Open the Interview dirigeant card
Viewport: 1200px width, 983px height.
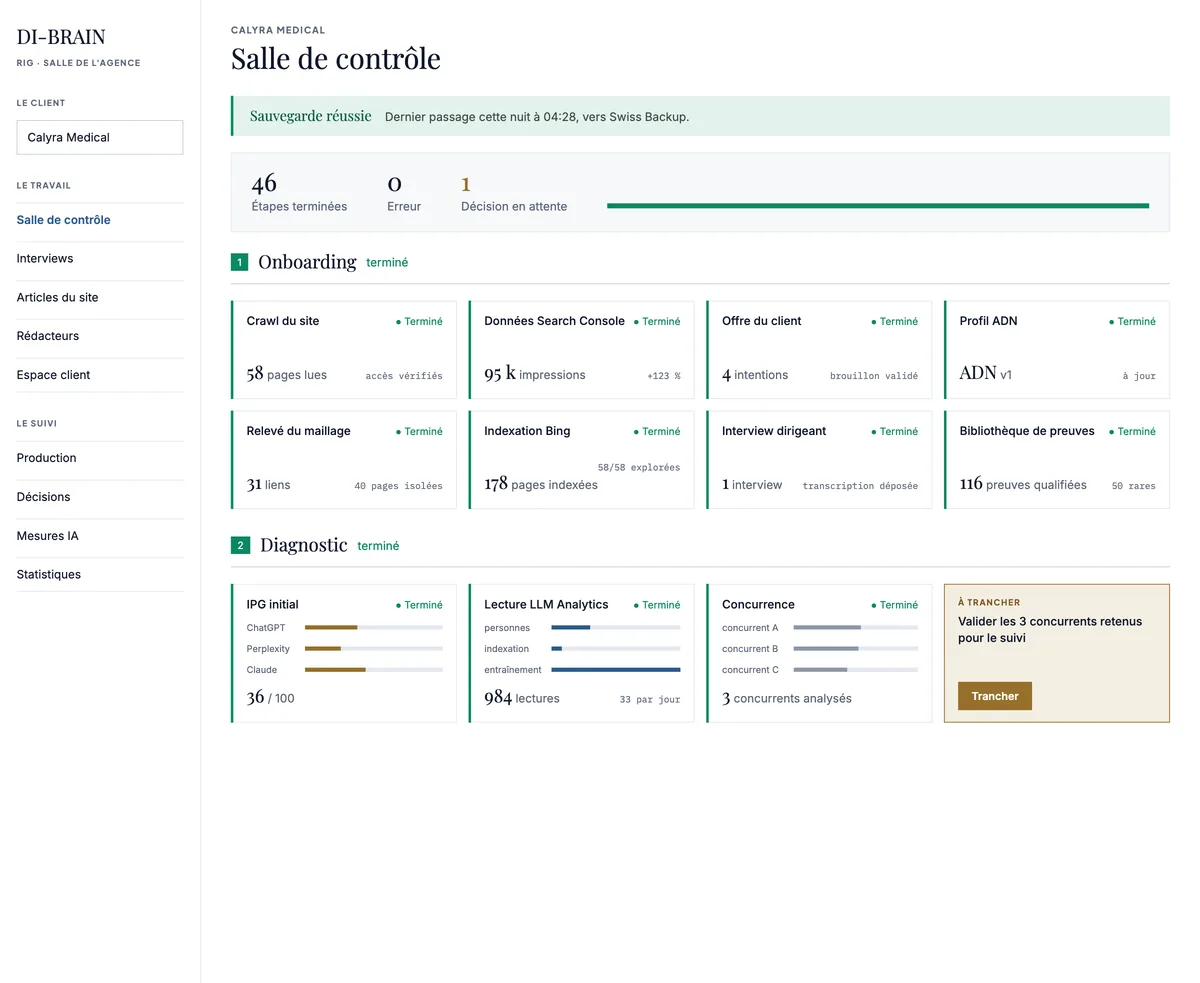coord(819,460)
